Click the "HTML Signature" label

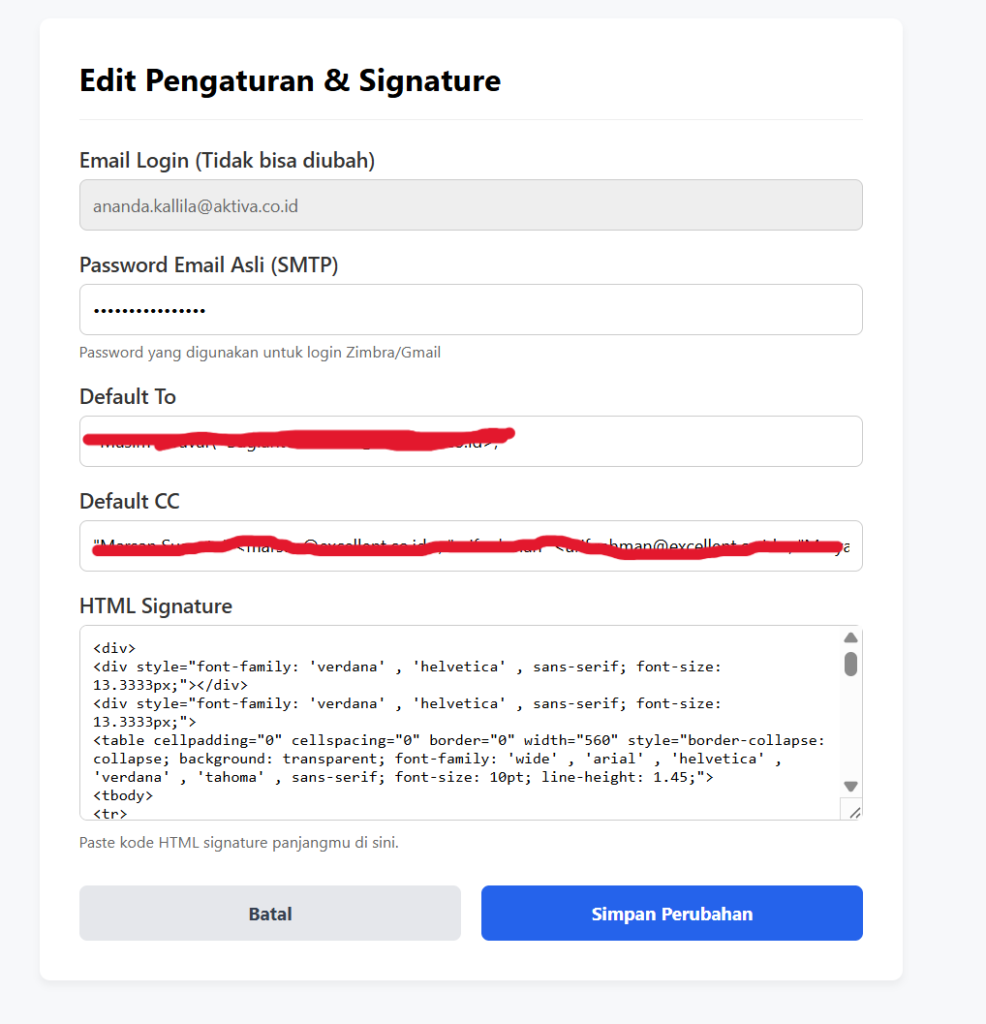pyautogui.click(x=155, y=606)
